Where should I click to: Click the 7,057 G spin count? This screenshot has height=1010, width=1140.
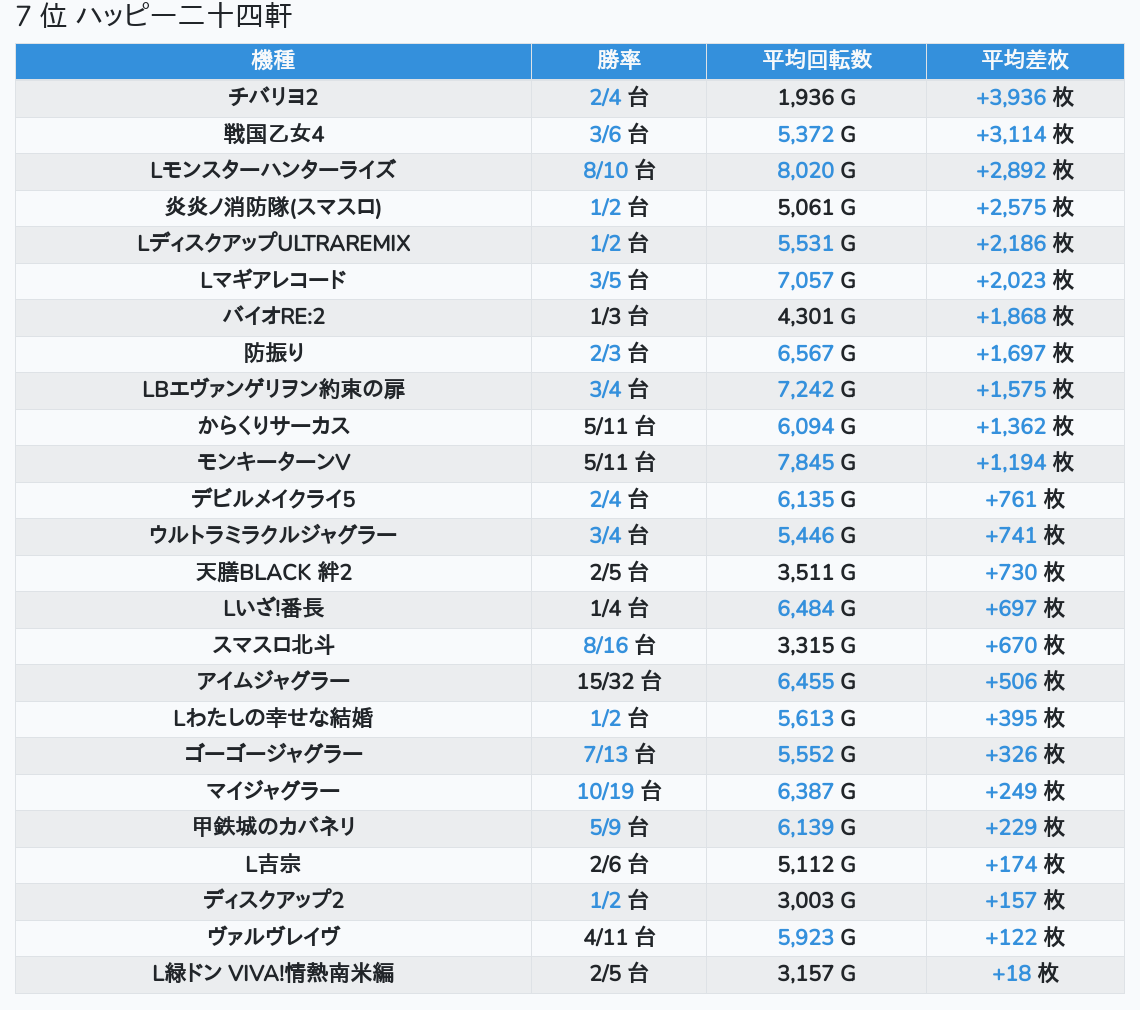pyautogui.click(x=816, y=281)
